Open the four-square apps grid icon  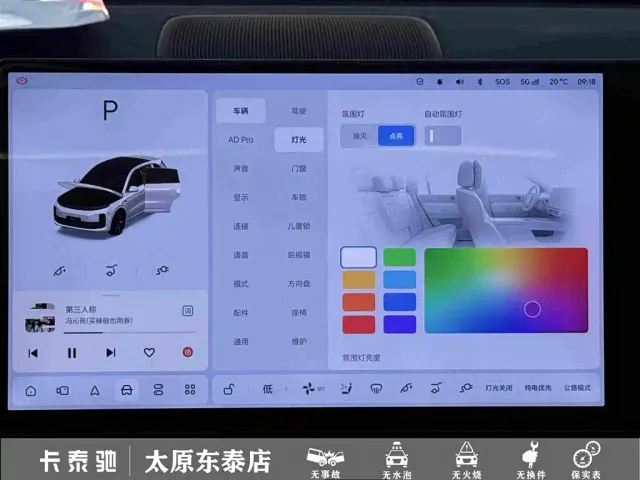click(190, 389)
